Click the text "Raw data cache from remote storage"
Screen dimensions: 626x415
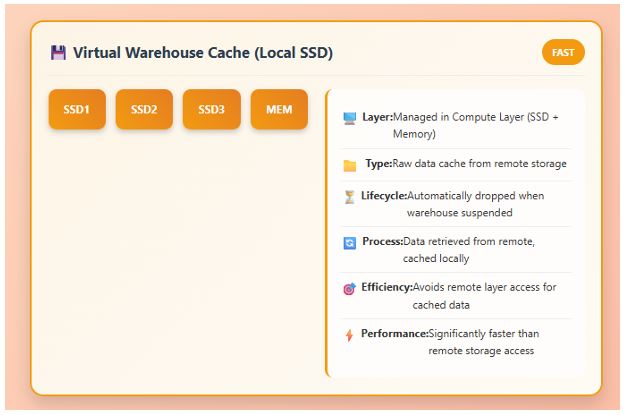tap(480, 163)
